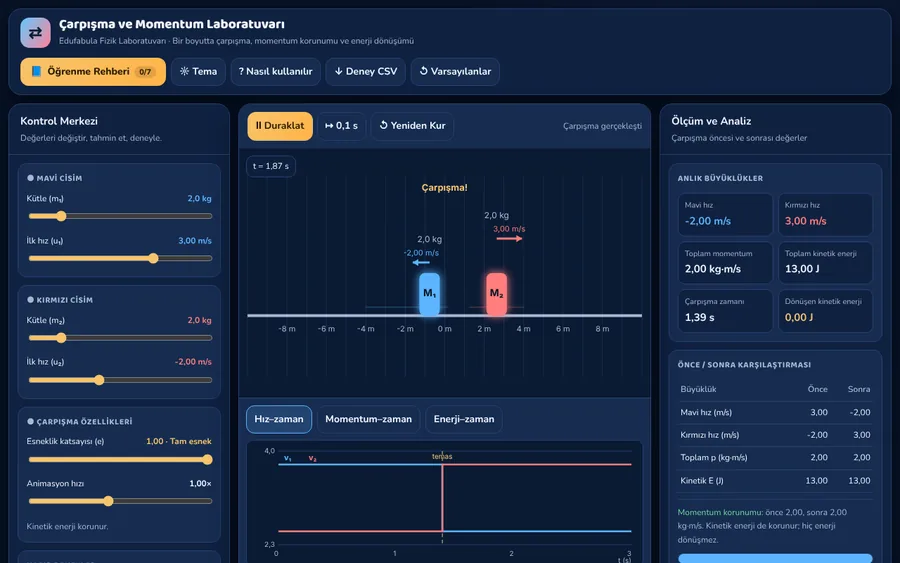Click the Çarpışma gerçekleşti status text
This screenshot has width=900, height=563.
602,126
